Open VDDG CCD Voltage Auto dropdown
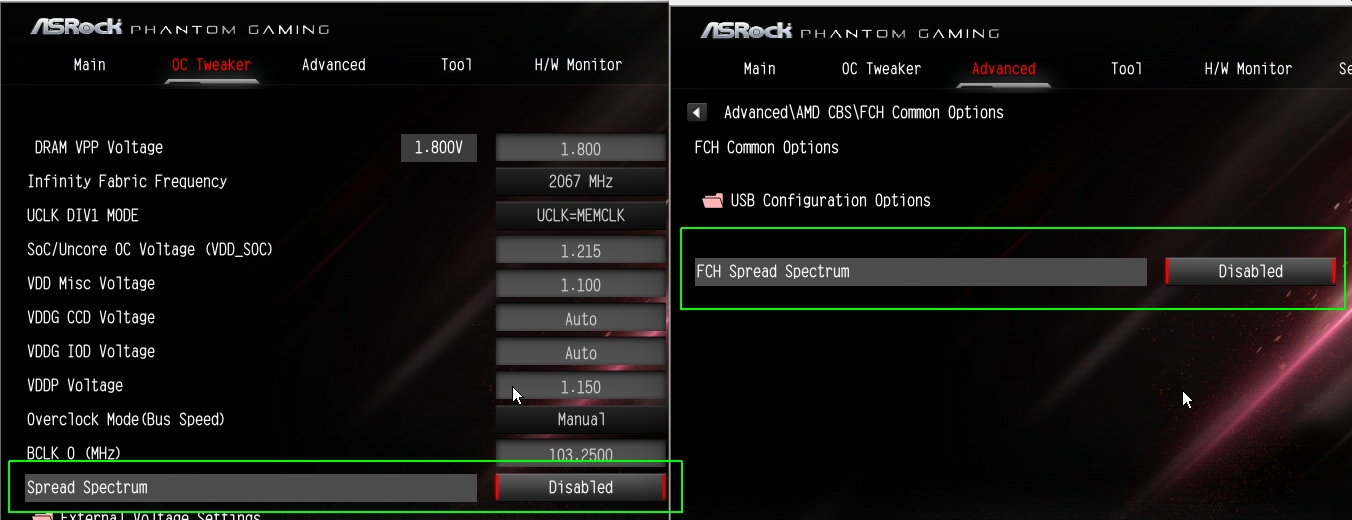This screenshot has height=520, width=1352. (580, 319)
